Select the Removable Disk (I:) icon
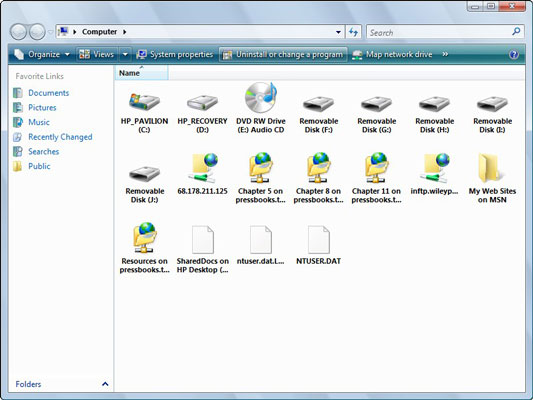Screen dimensions: 533x400 [492, 103]
